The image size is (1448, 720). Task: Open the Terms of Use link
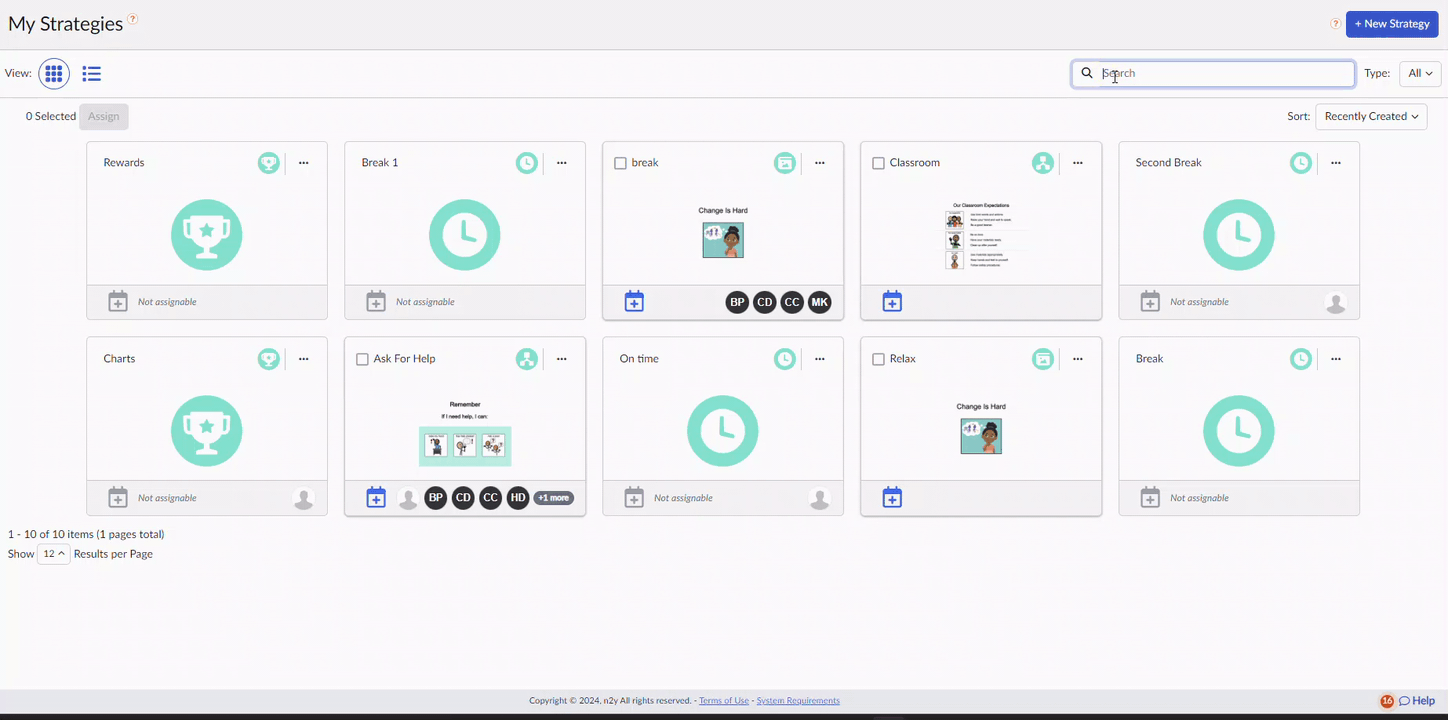click(x=724, y=701)
